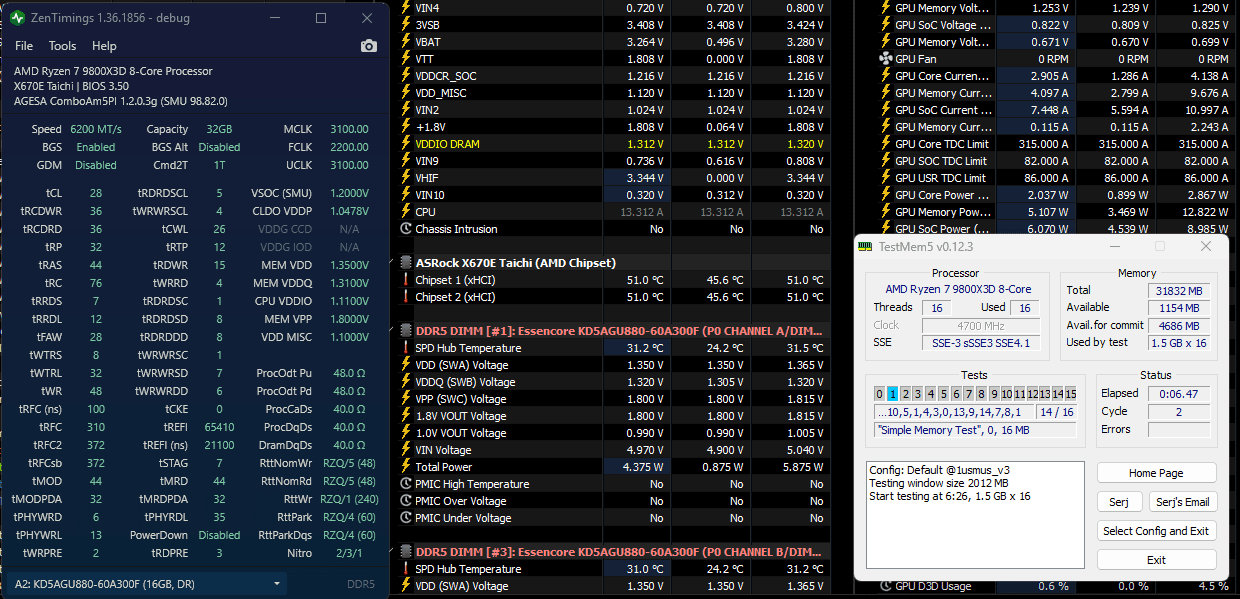Click the TestMem5 title bar app icon

click(867, 246)
